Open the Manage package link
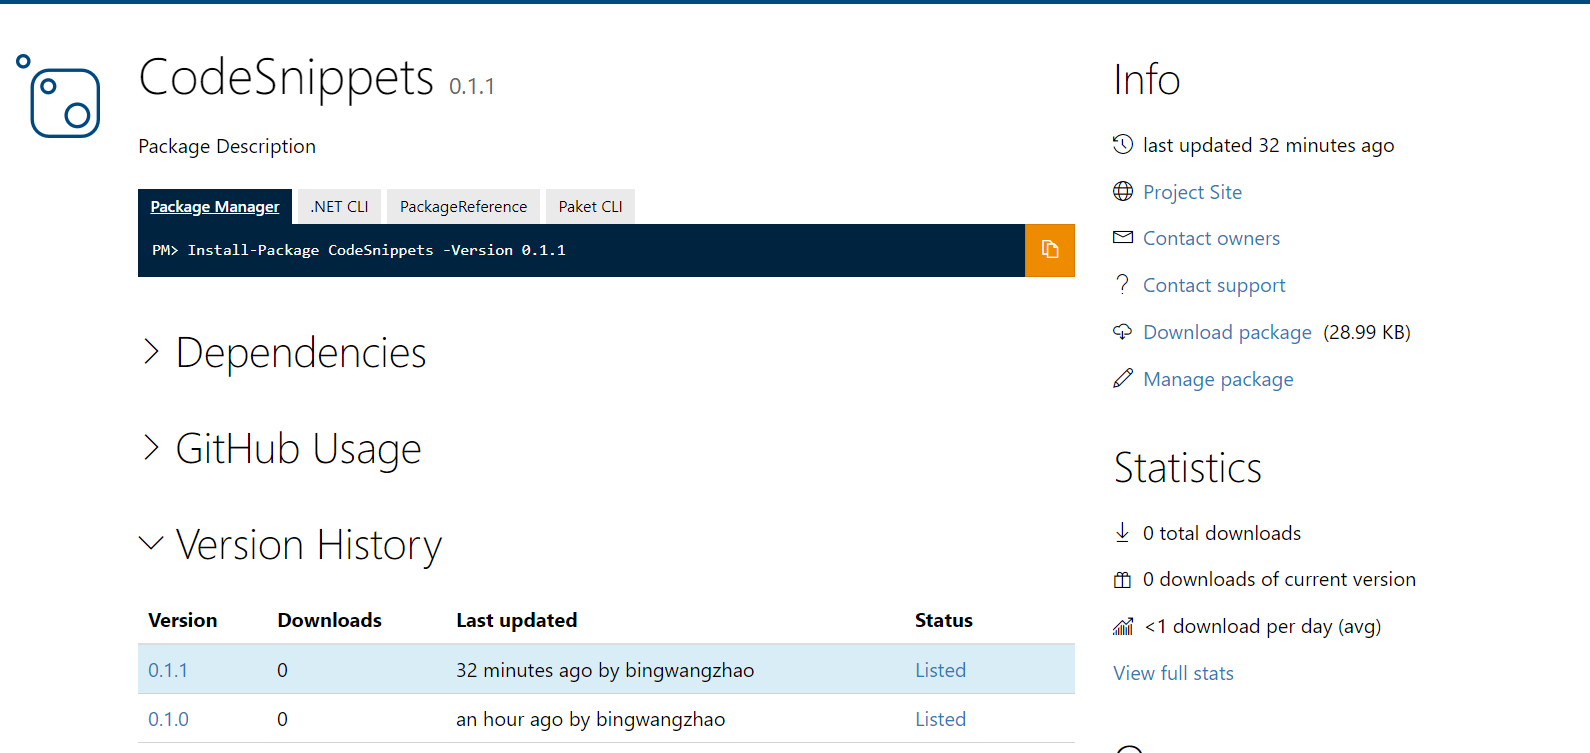 point(1218,379)
